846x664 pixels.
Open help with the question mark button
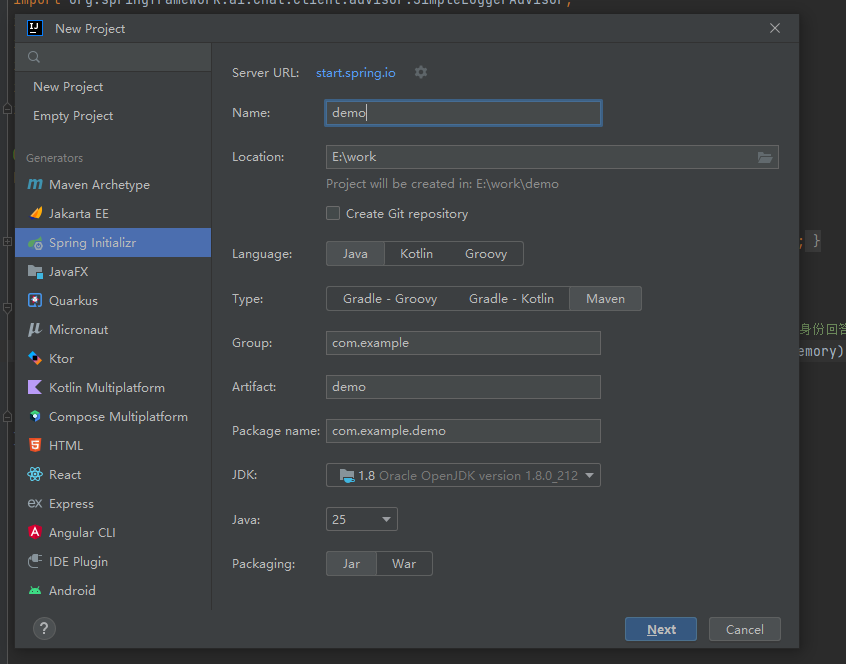click(44, 628)
